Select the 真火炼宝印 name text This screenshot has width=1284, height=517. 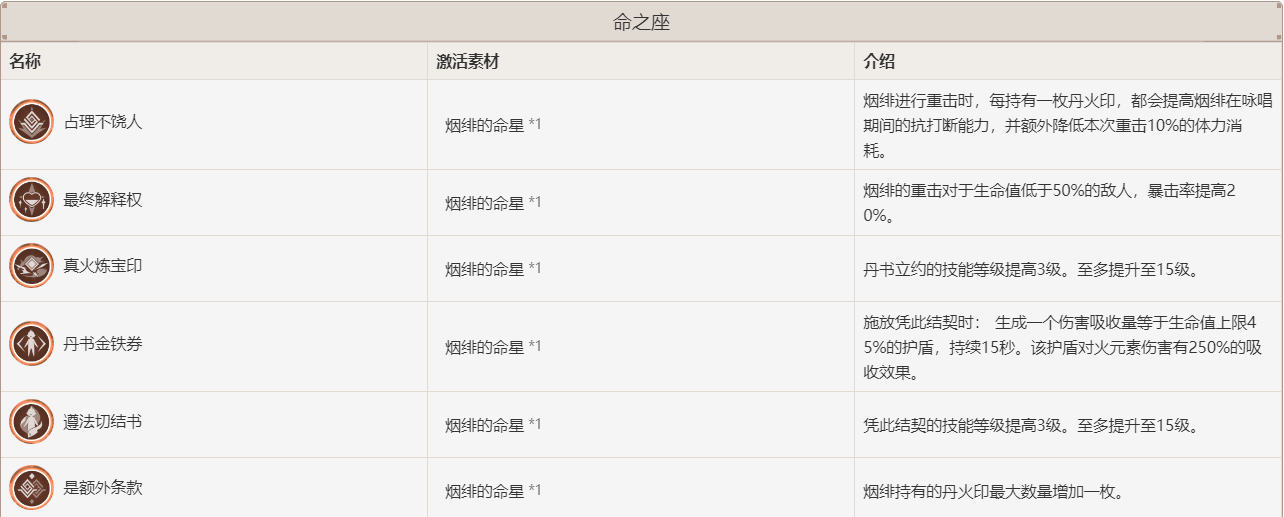click(x=103, y=266)
